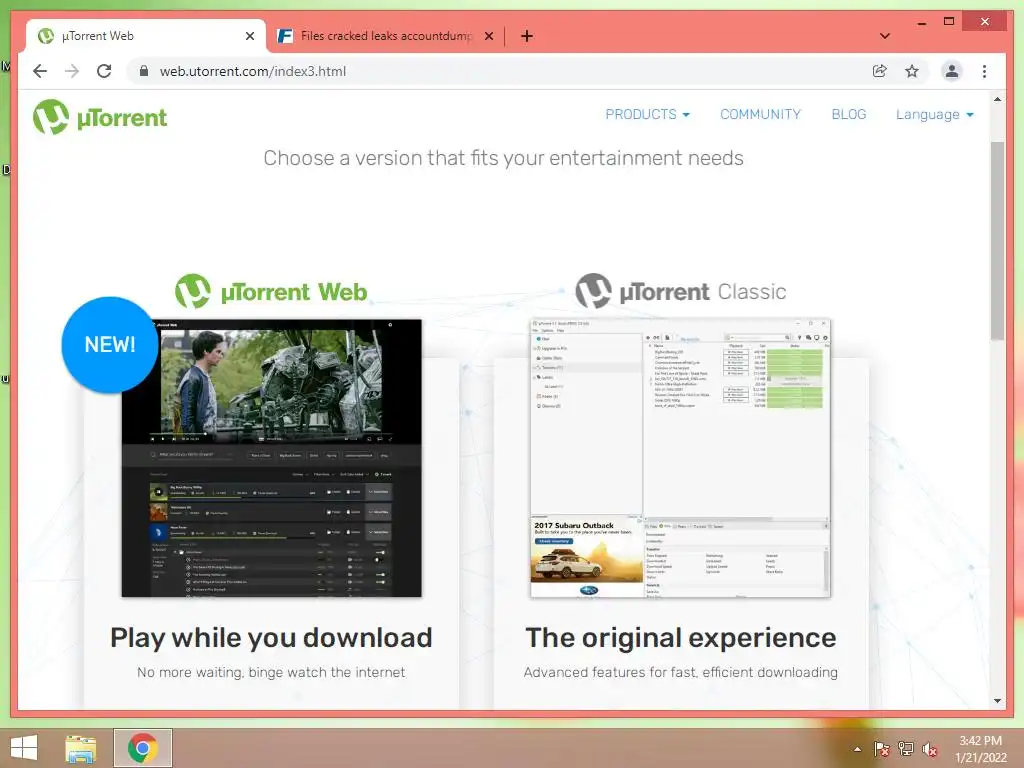
Task: Click the muted volume icon in tray
Action: [x=930, y=749]
